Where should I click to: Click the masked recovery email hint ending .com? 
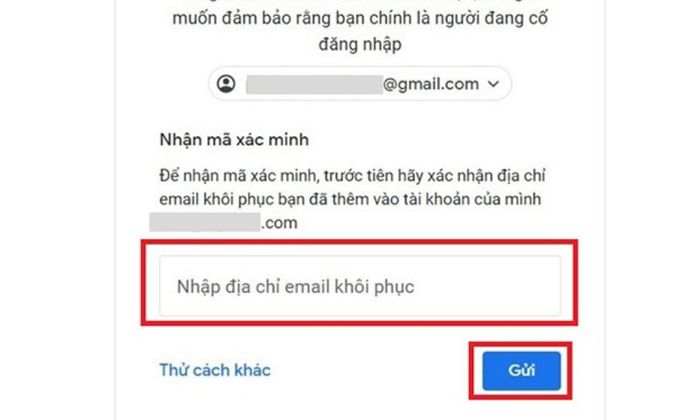[x=223, y=222]
